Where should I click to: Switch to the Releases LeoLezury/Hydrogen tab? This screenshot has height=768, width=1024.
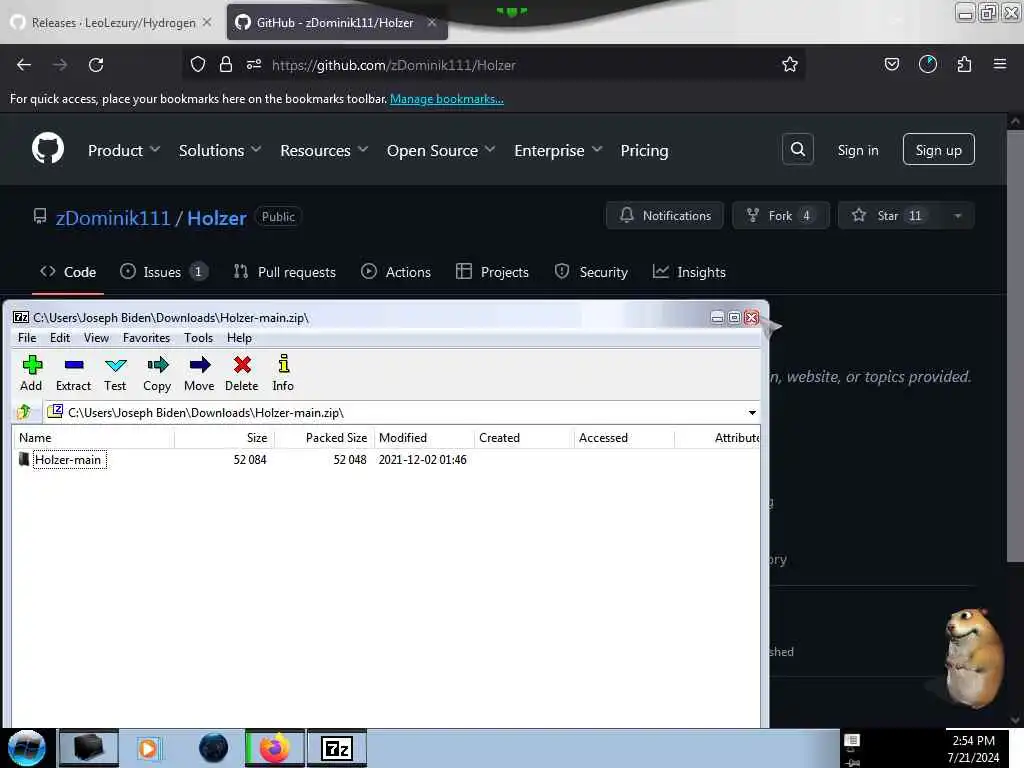coord(112,22)
